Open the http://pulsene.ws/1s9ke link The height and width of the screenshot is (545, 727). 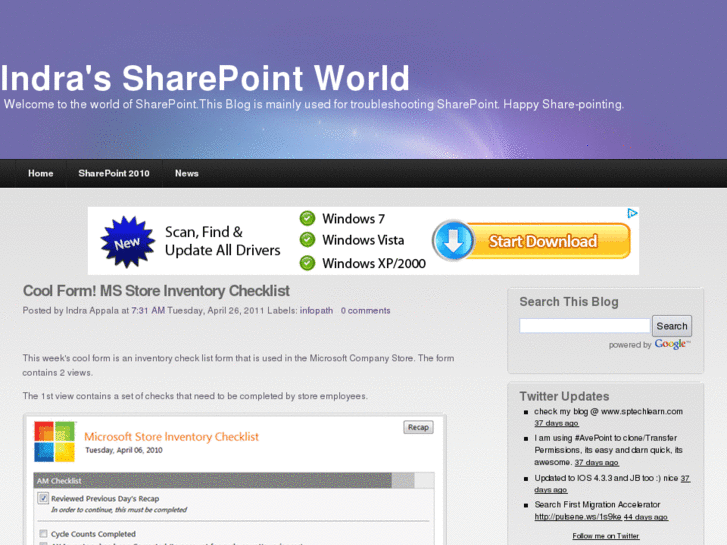click(578, 517)
